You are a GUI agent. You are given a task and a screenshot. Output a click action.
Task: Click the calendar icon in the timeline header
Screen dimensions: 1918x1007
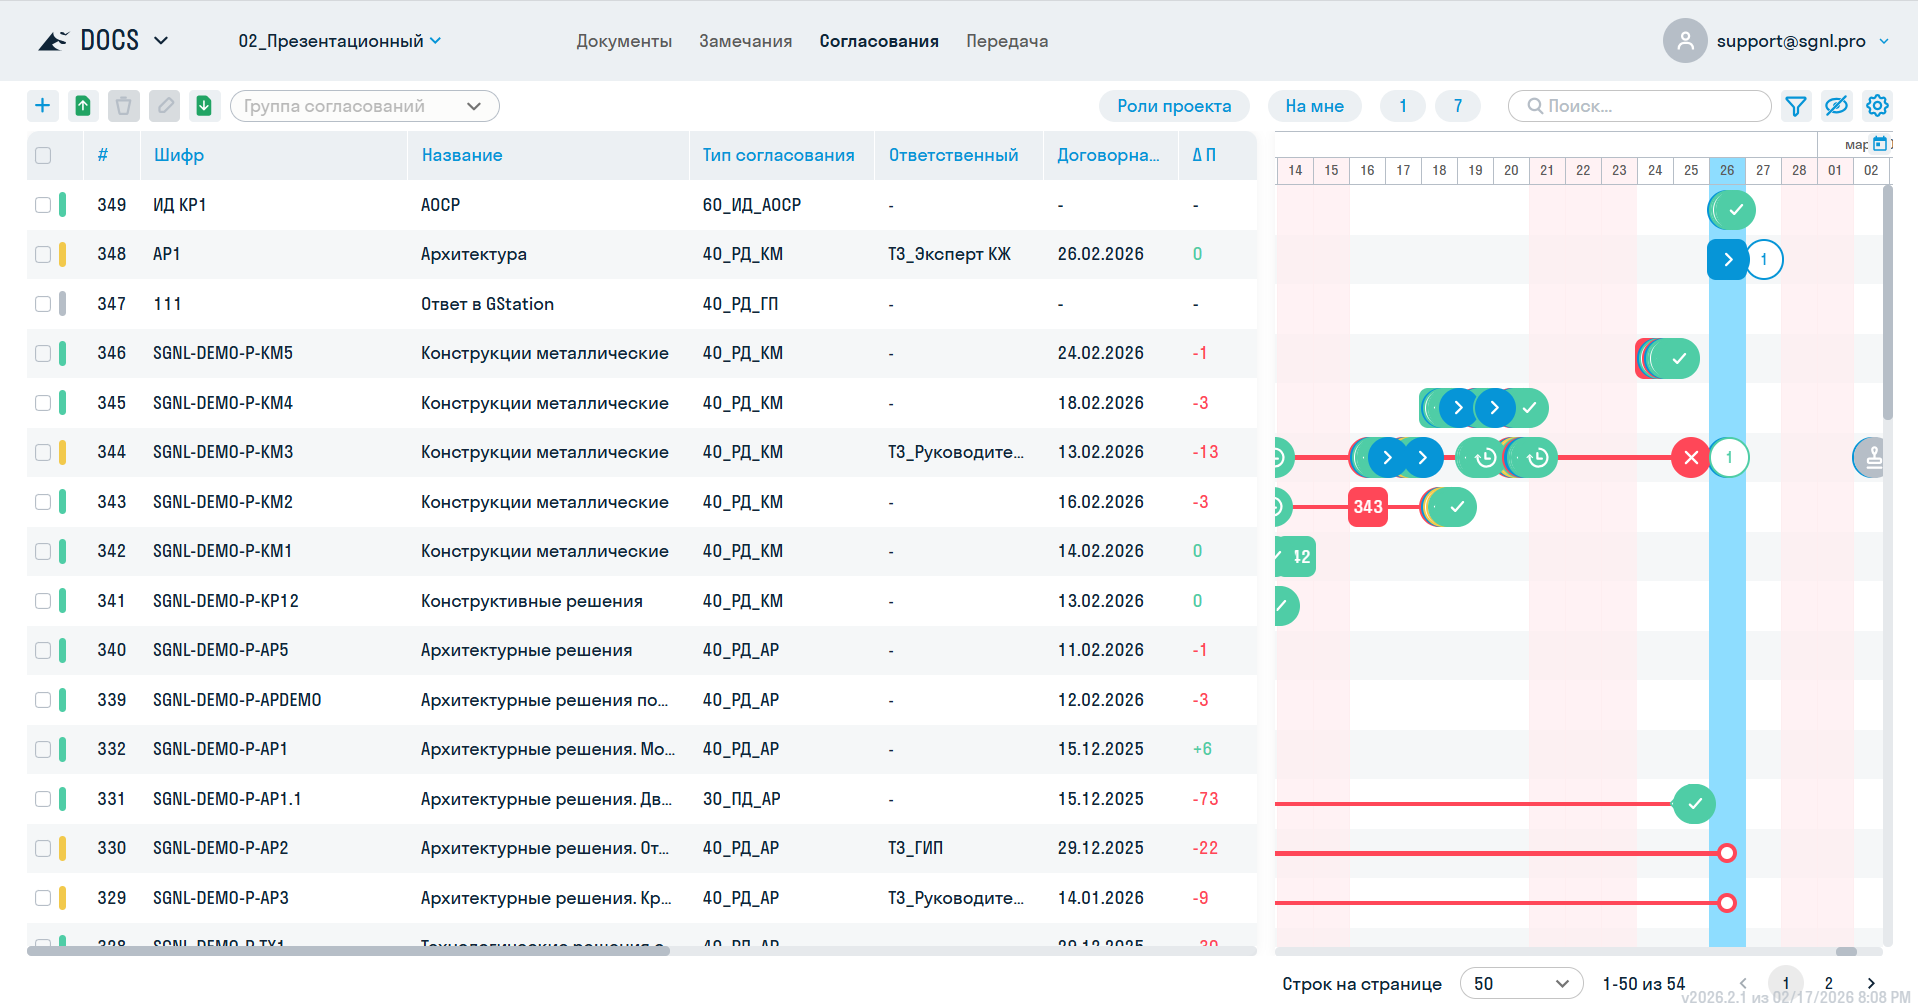point(1879,144)
